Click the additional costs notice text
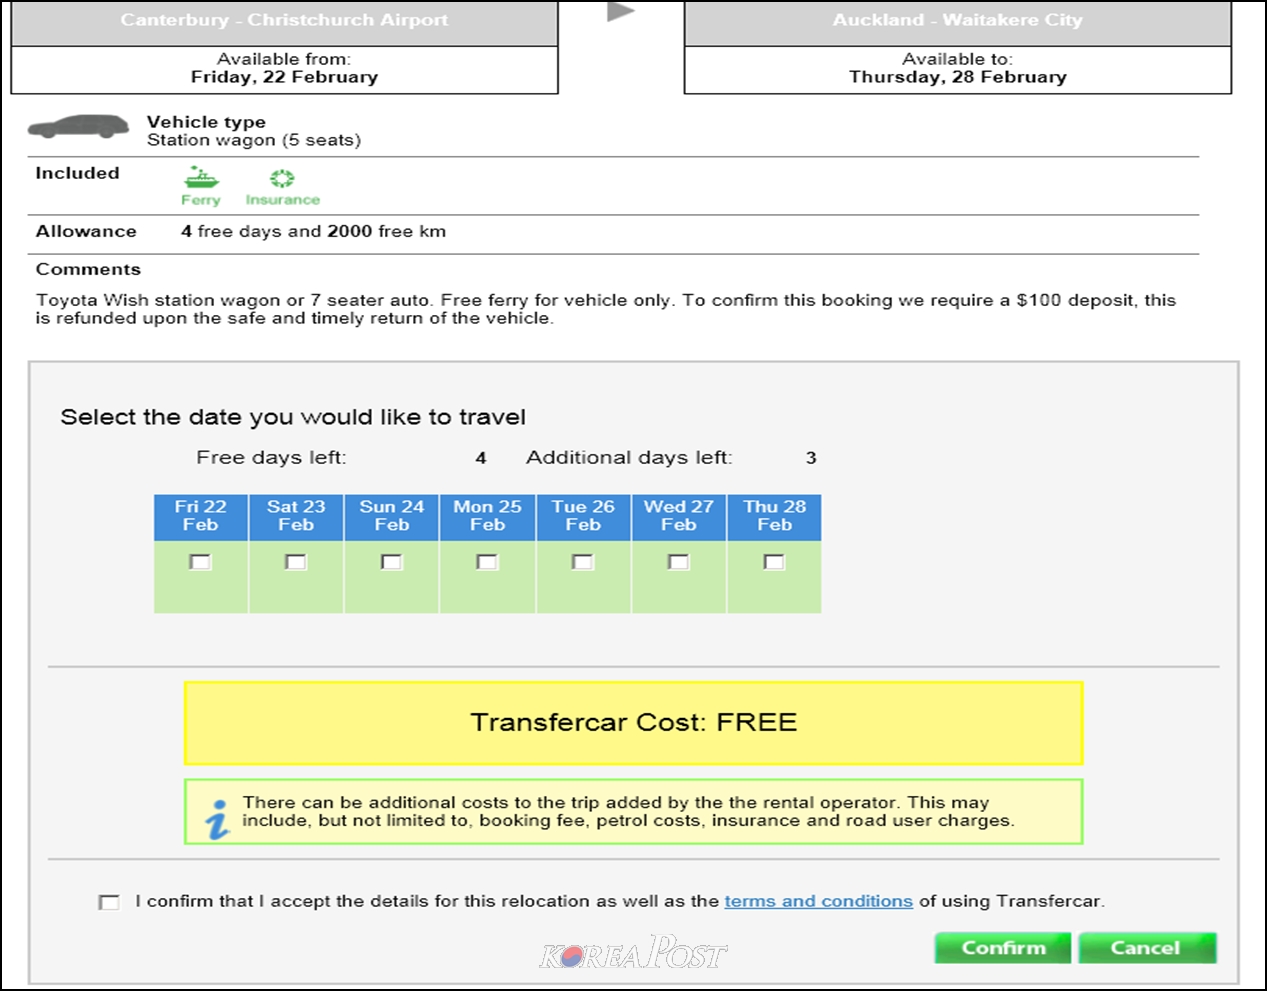Screen dimensions: 1267x991 tap(628, 811)
